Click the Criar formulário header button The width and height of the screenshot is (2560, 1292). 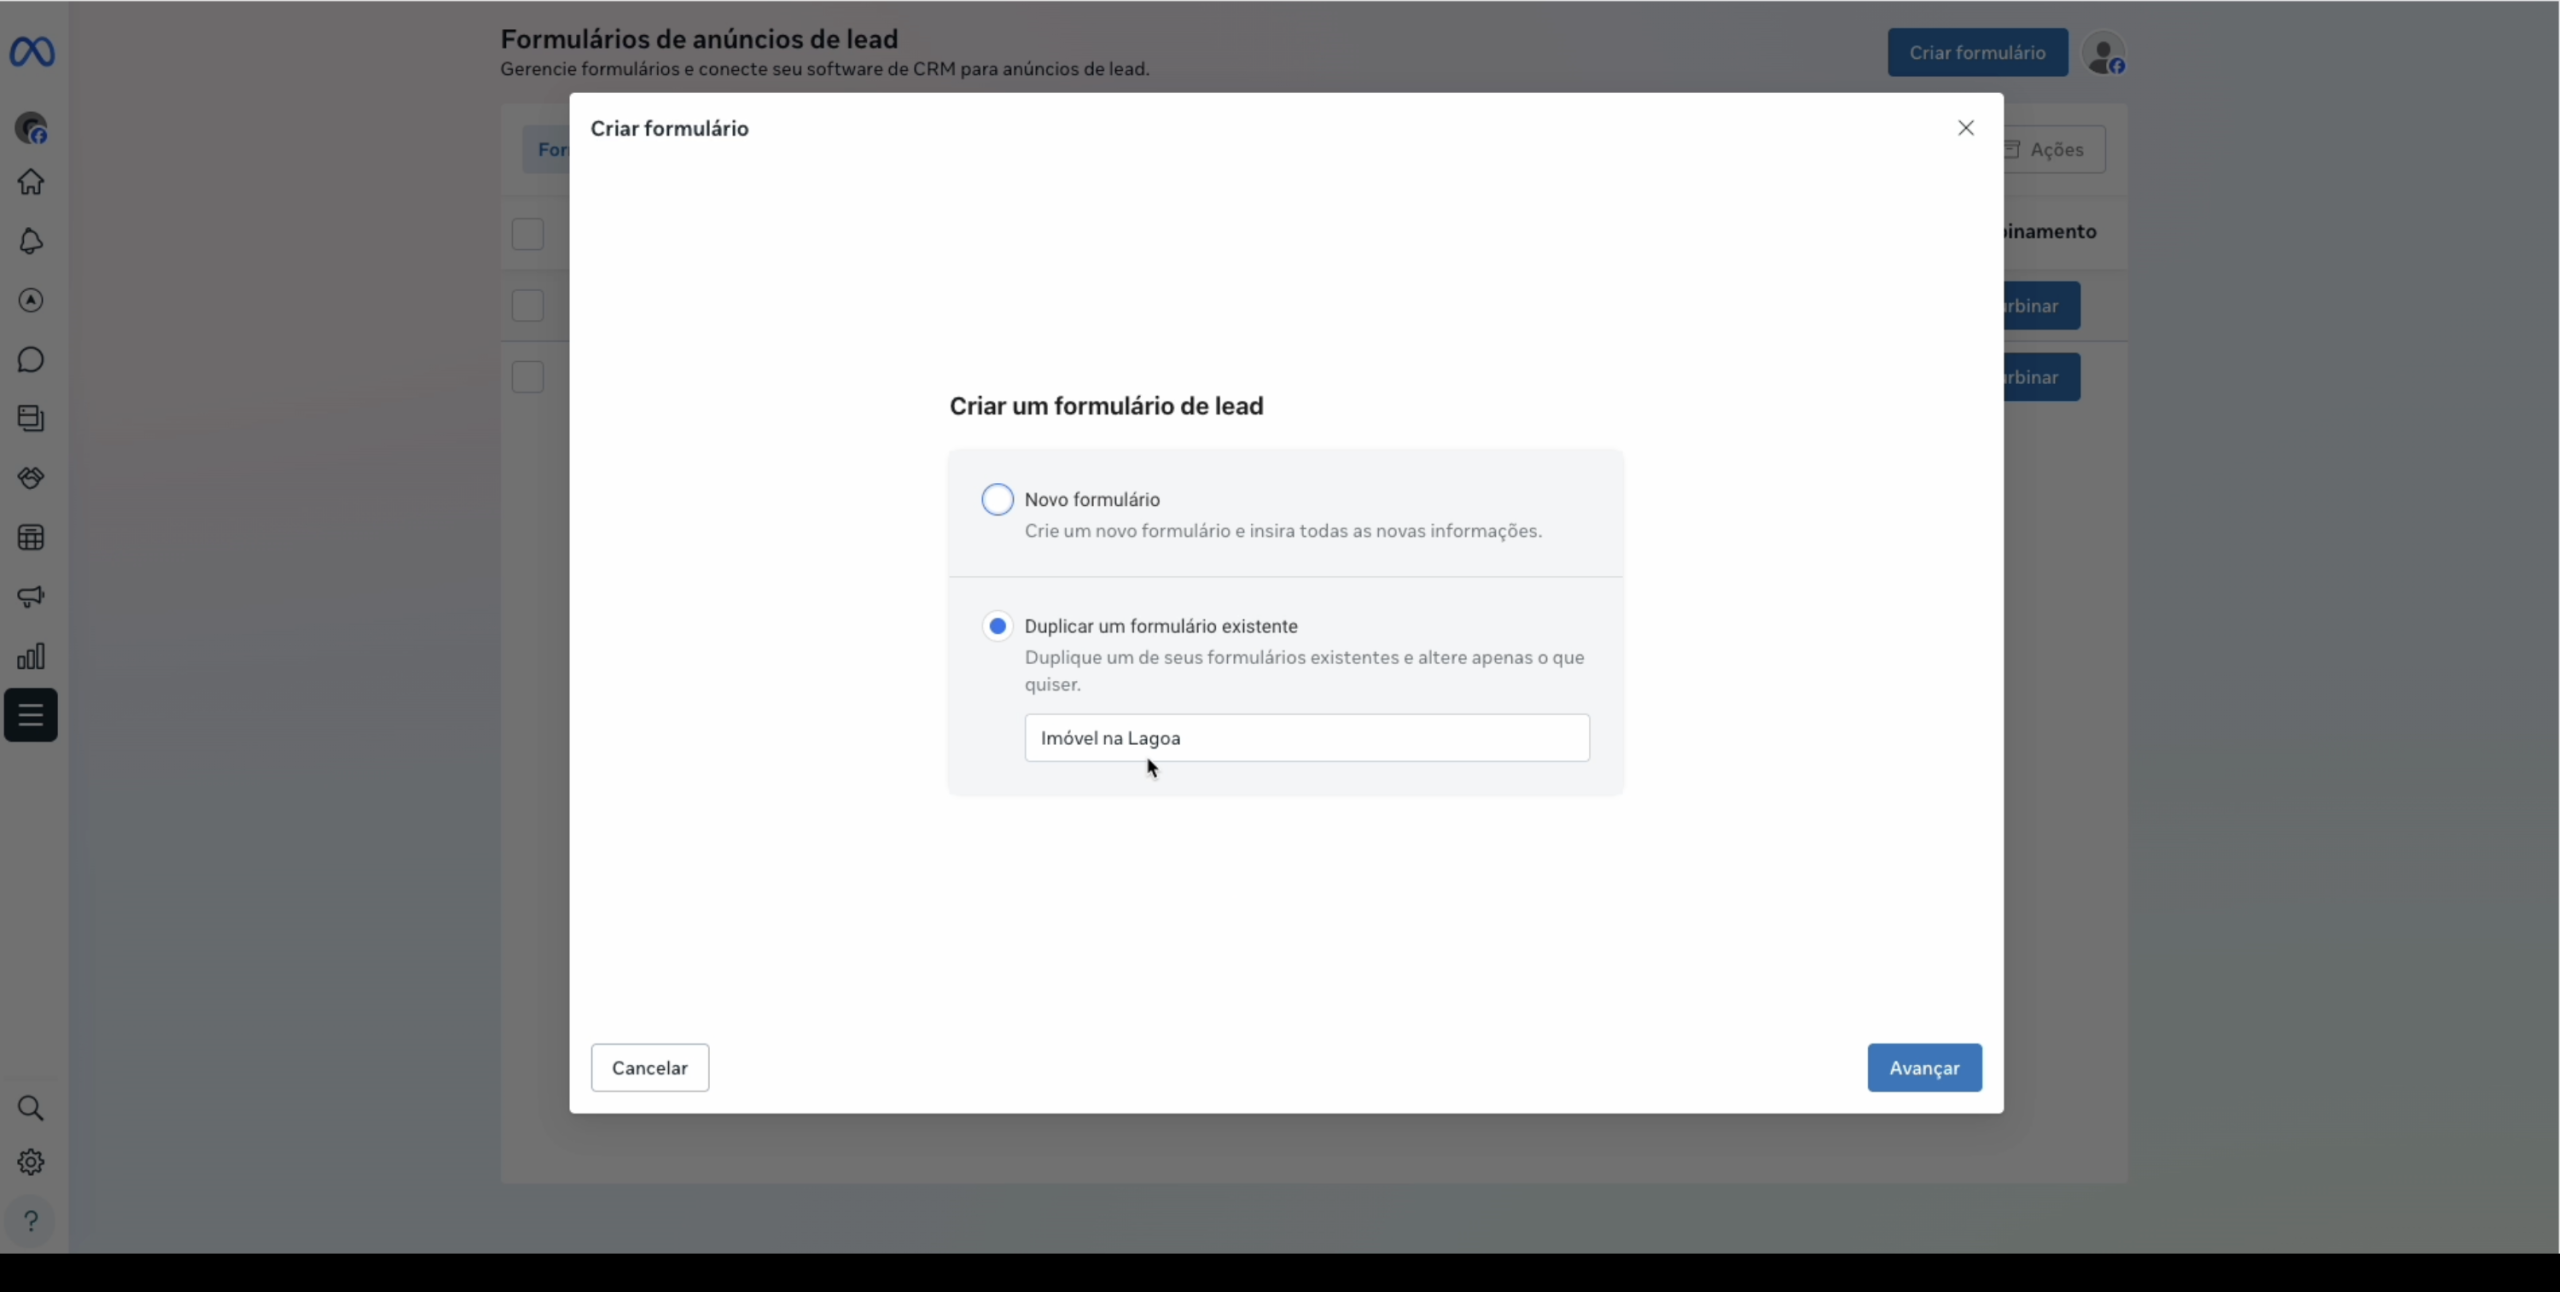(1977, 53)
